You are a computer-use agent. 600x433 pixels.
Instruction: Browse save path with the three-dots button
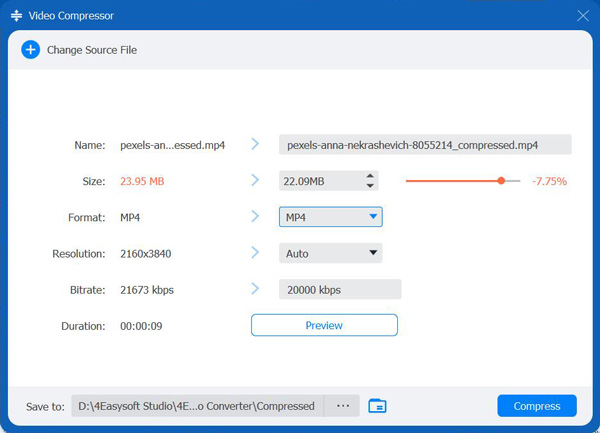(x=342, y=406)
